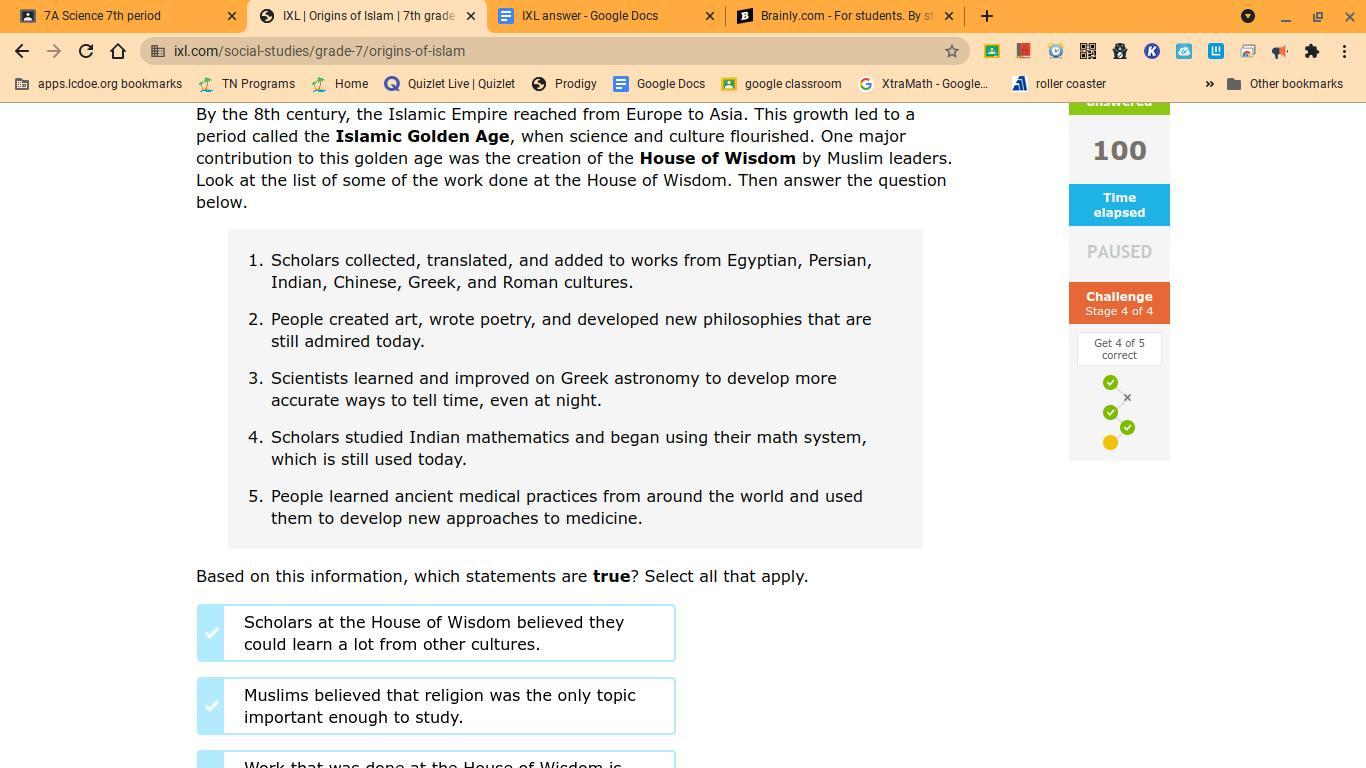Click the 100 SmartScore value
1366x768 pixels.
tap(1119, 150)
